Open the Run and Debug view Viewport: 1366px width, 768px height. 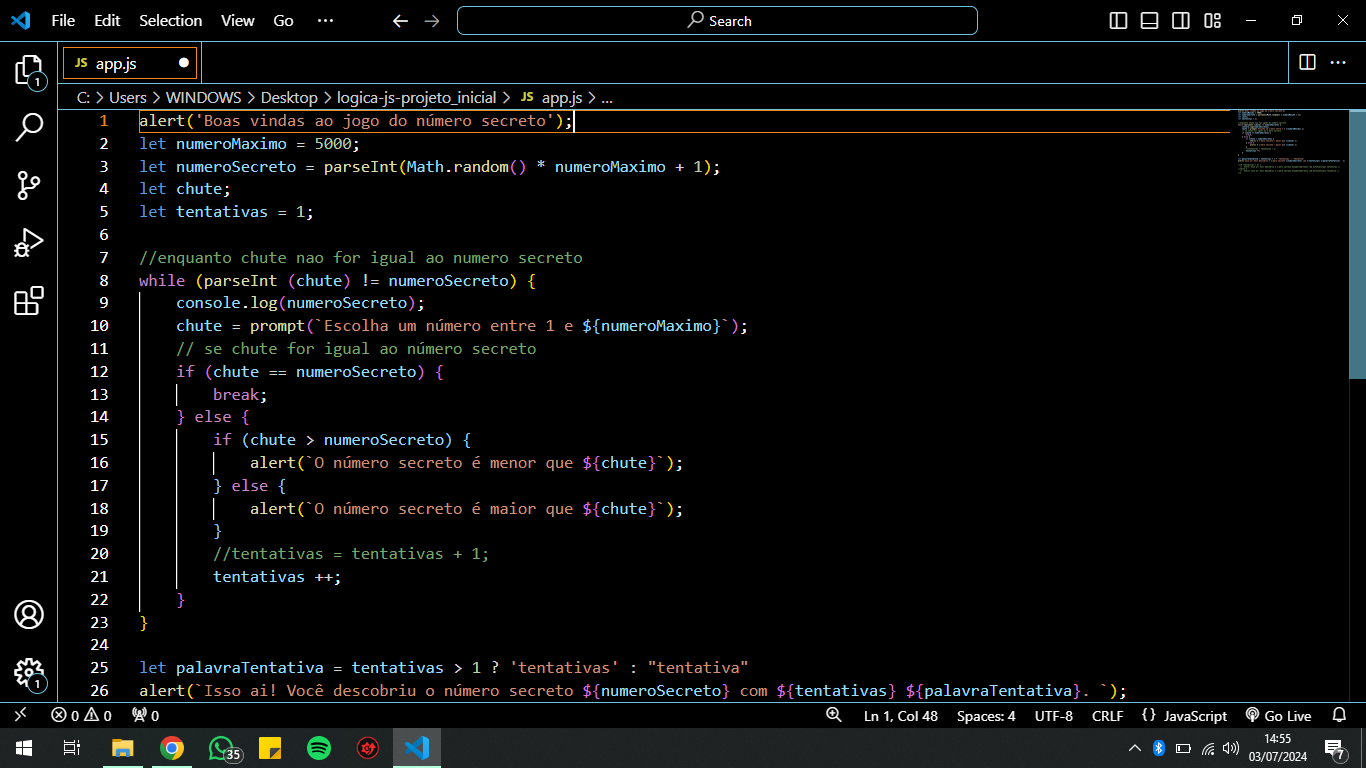(29, 243)
